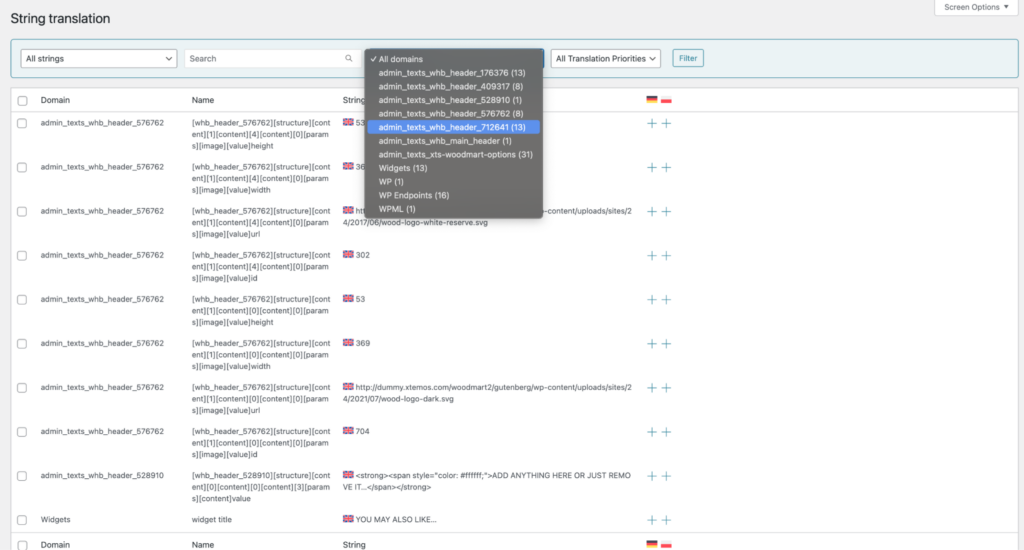
Task: Check the admin_texts_whb_header_528910 row
Action: click(x=22, y=476)
